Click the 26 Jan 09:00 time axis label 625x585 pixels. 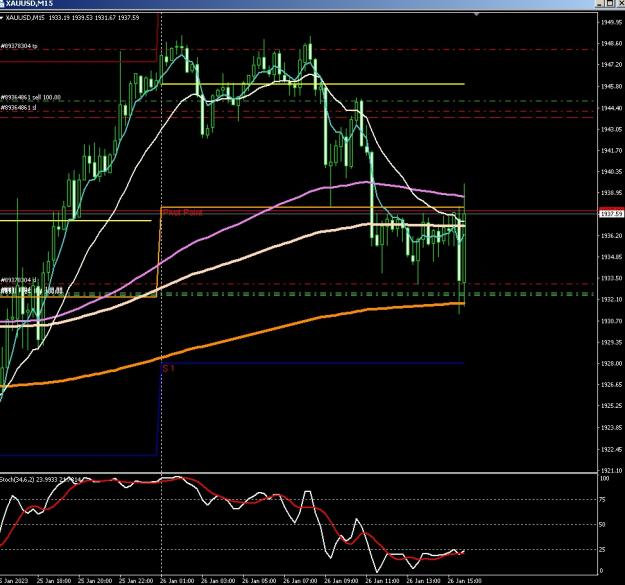point(341,581)
